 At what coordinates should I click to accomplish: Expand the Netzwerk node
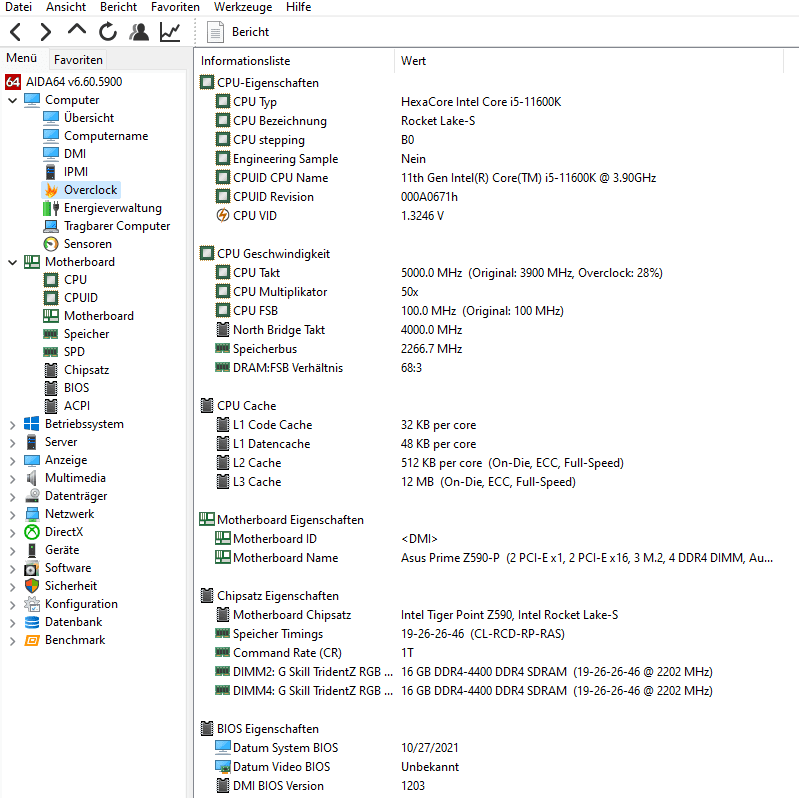[13, 514]
